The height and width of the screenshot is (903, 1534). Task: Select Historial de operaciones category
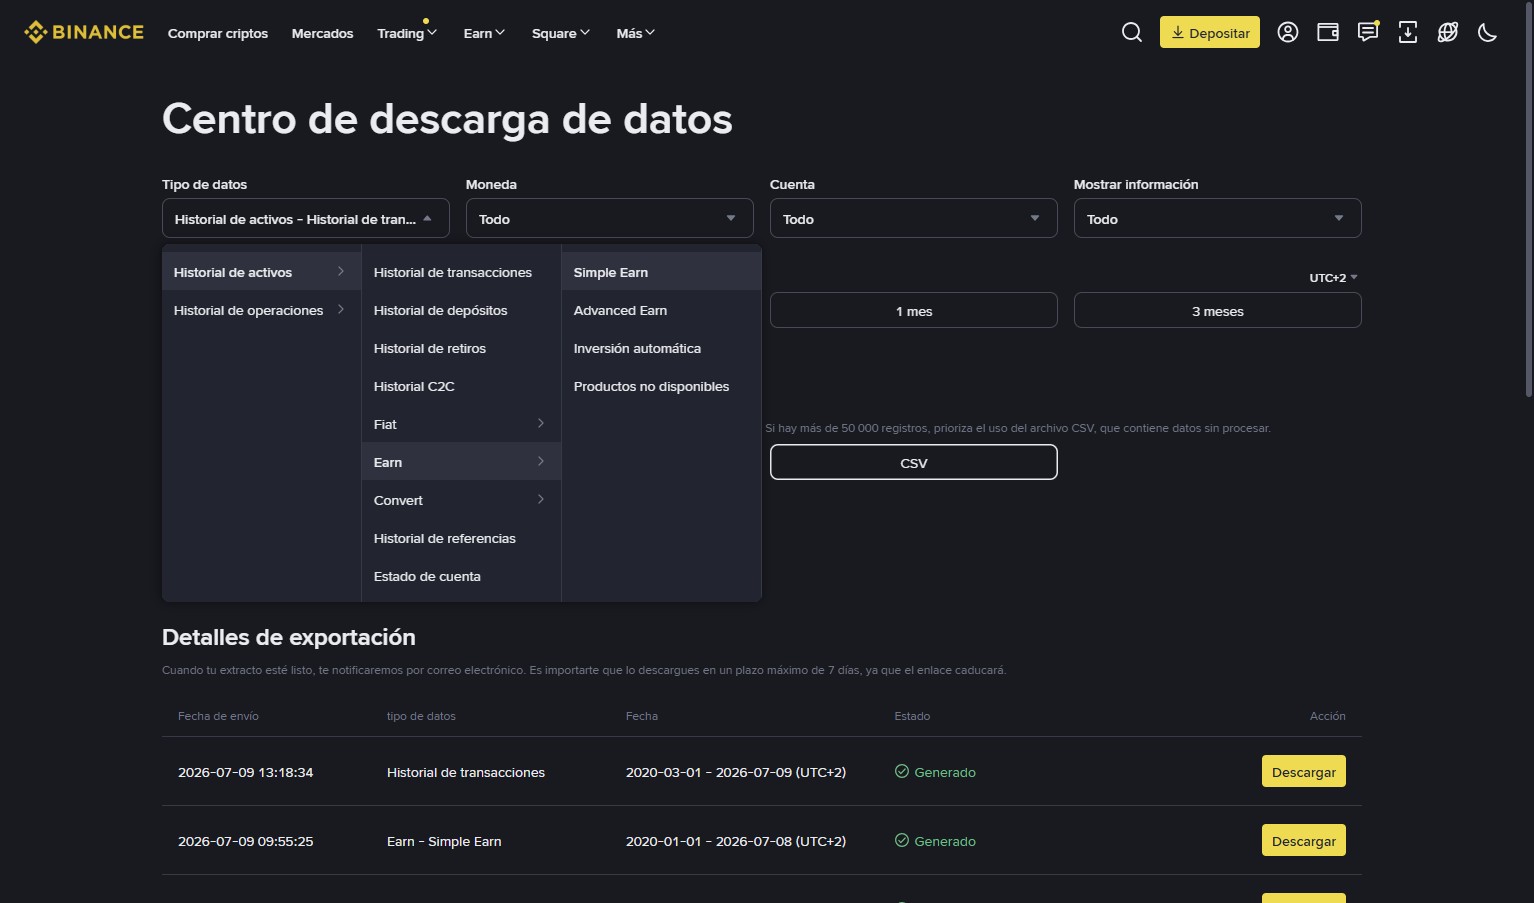pyautogui.click(x=261, y=310)
